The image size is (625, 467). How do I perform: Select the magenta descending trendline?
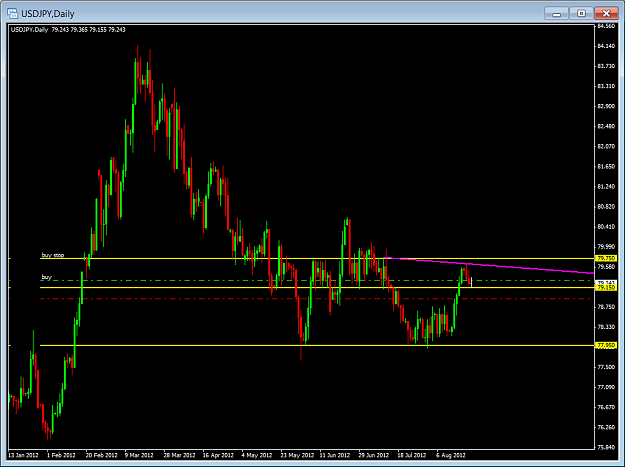click(490, 265)
